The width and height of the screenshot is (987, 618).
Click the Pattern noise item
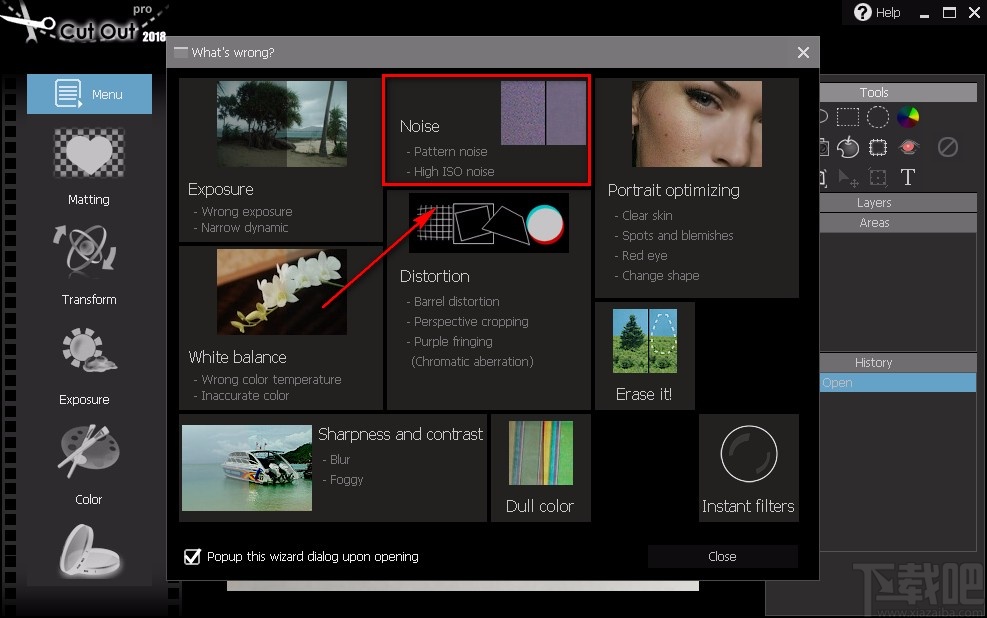(450, 152)
